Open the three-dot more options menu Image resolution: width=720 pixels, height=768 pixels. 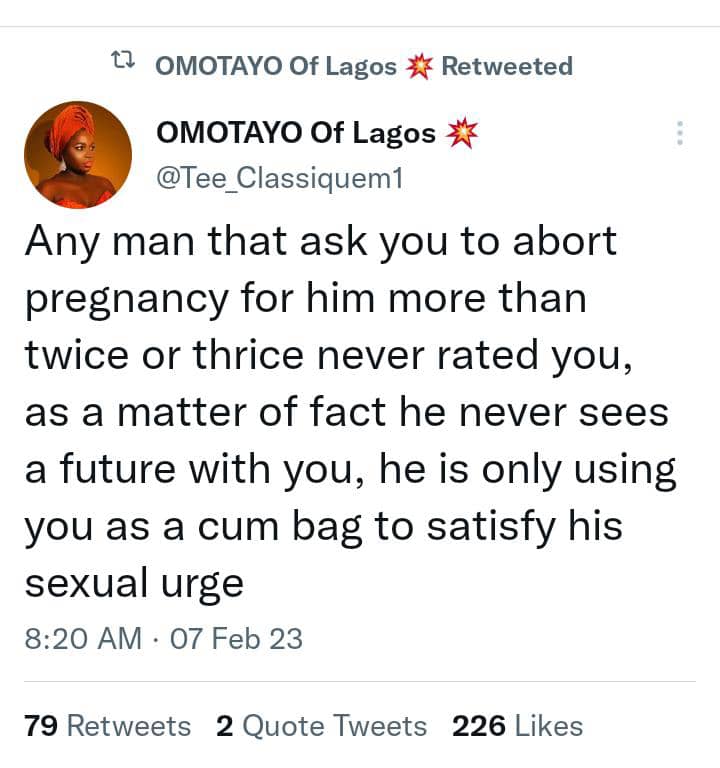tap(680, 134)
